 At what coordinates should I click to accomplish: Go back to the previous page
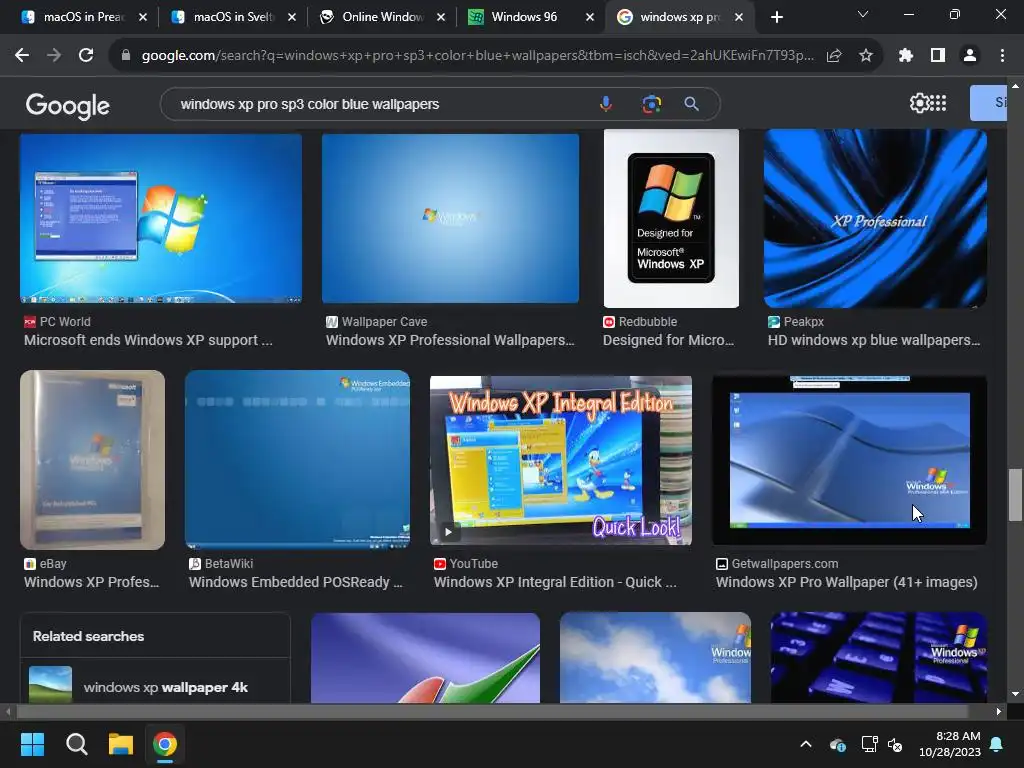tap(22, 56)
